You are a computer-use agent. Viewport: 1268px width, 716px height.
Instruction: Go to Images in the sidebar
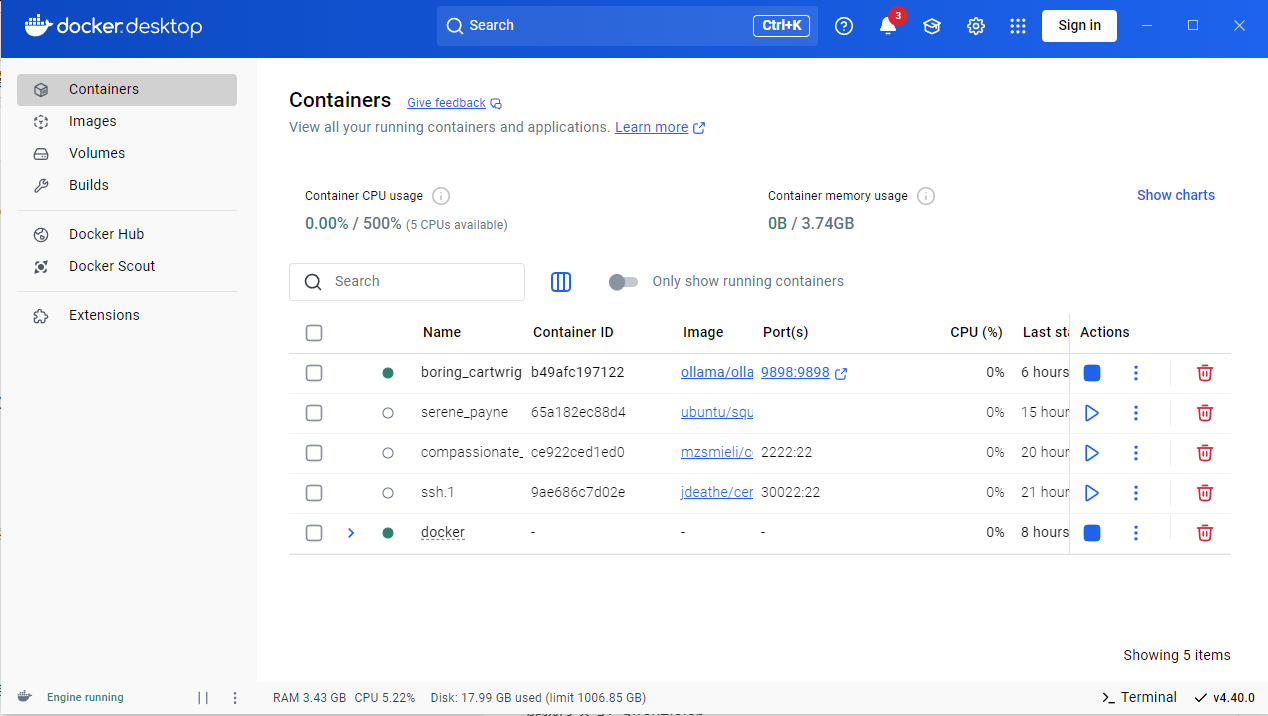pos(127,121)
